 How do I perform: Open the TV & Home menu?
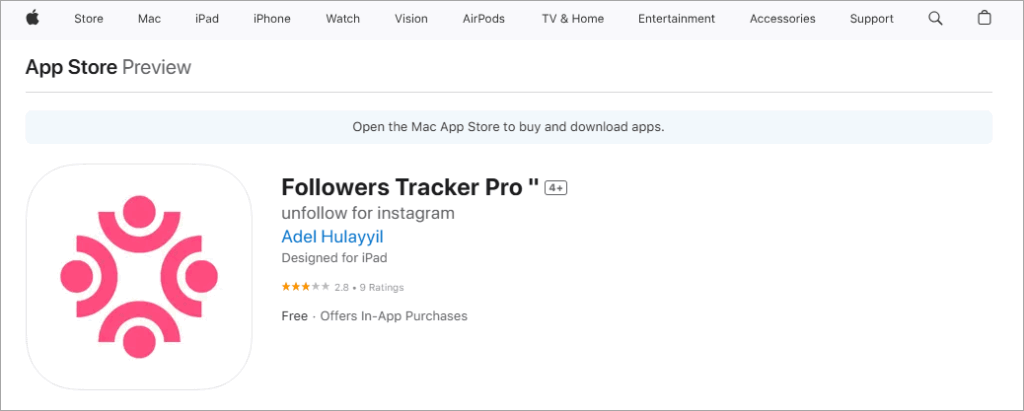point(573,19)
